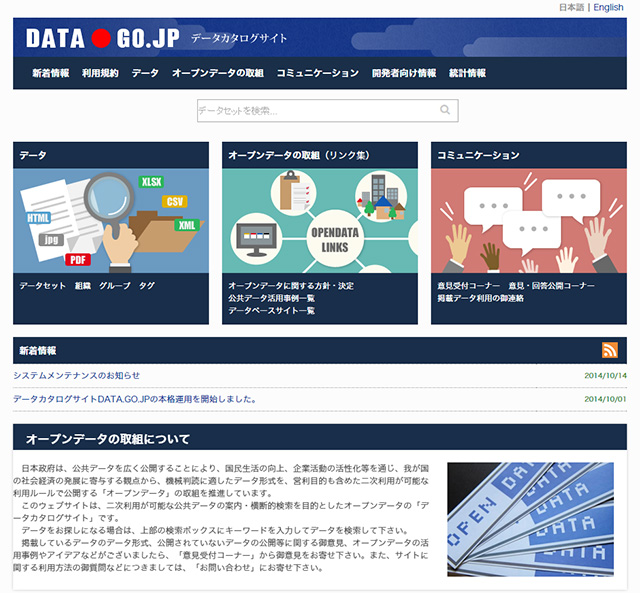This screenshot has height=593, width=640.
Task: Click the OPEN DATA cards photo
Action: coord(530,519)
